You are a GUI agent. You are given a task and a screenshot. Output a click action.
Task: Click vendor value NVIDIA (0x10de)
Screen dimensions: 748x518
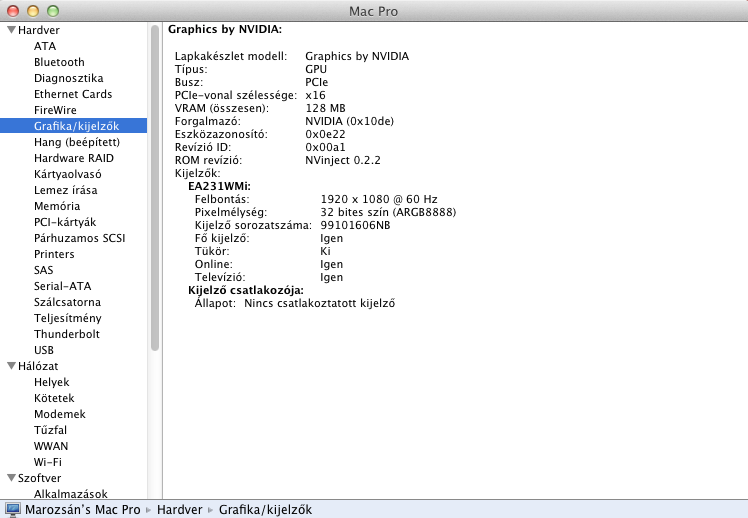pos(350,121)
